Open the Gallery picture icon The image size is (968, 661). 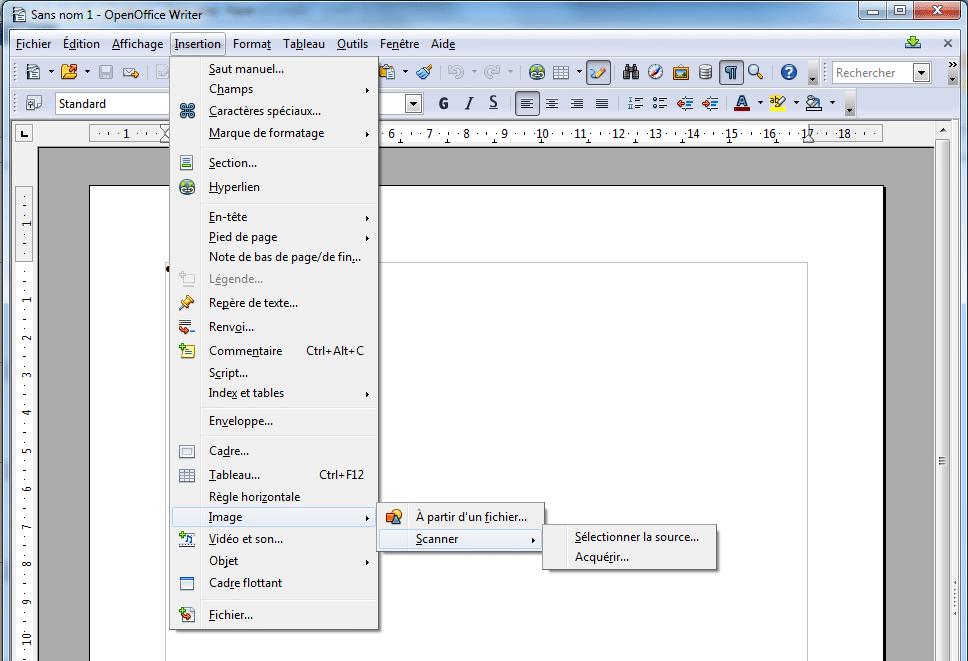(x=681, y=72)
